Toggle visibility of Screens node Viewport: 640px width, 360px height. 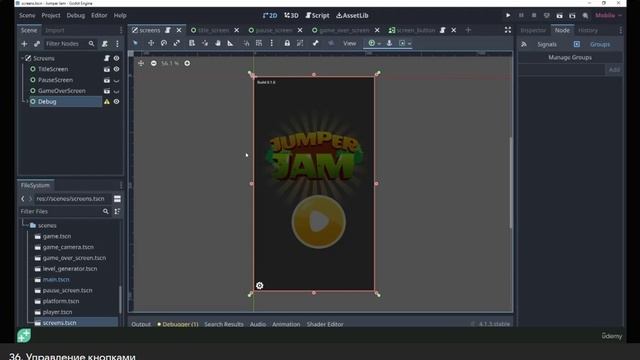point(116,58)
